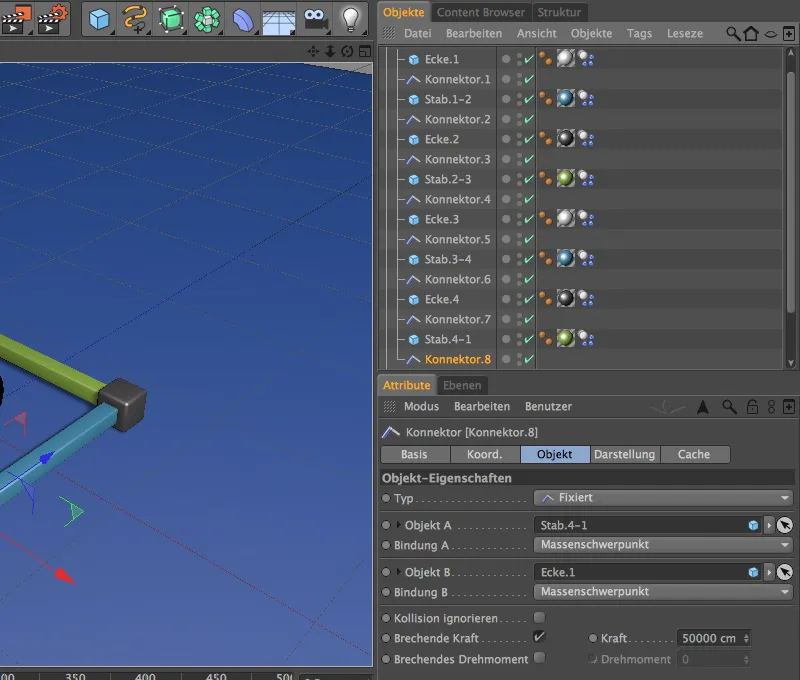This screenshot has height=680, width=800.
Task: Click the render to picture viewer icon
Action: coord(16,19)
